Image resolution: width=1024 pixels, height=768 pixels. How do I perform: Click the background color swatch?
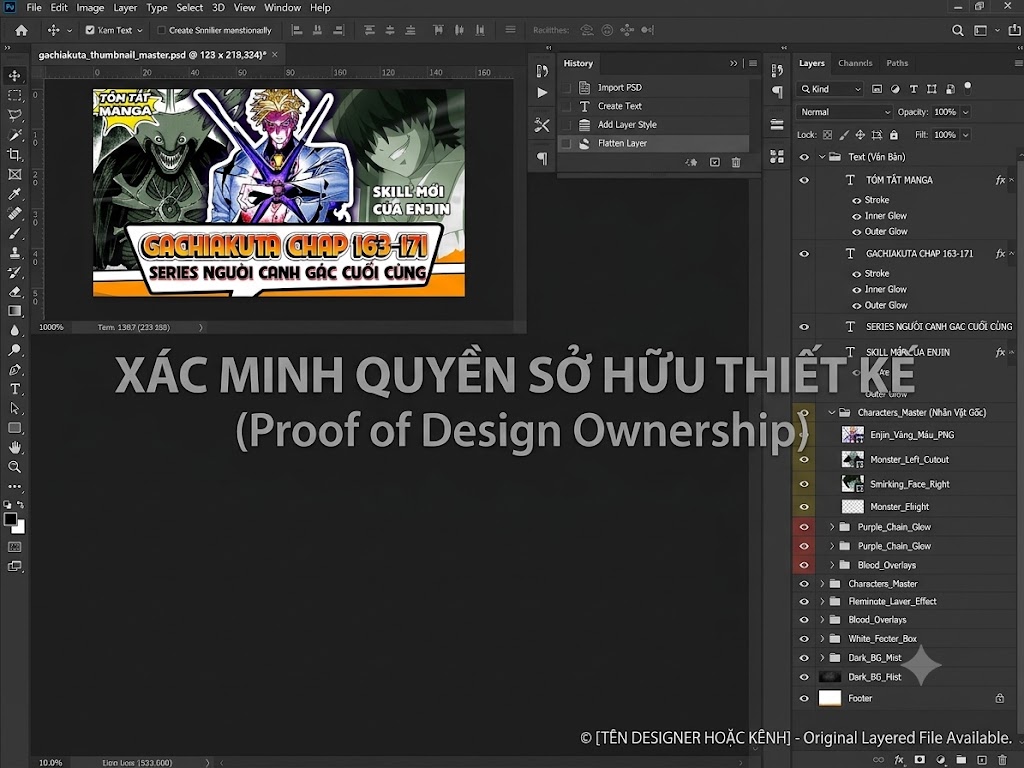click(x=20, y=528)
